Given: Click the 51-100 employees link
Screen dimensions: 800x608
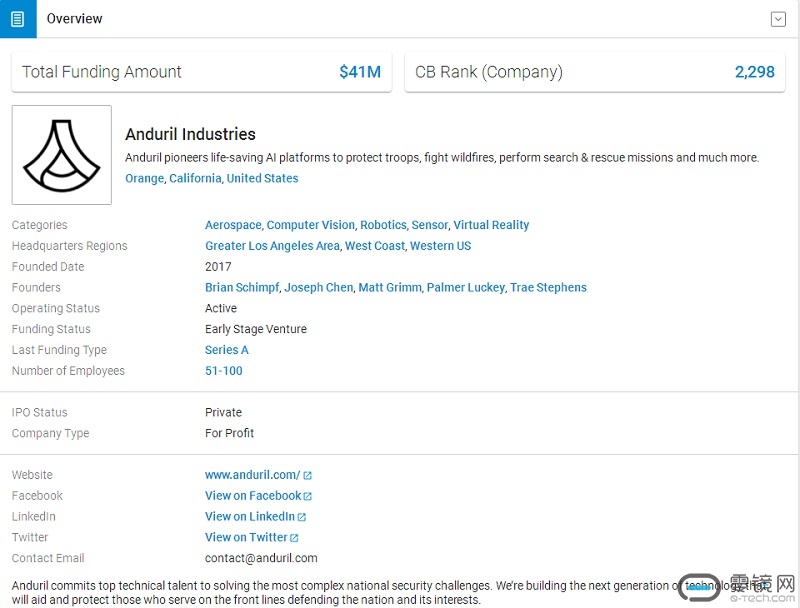Looking at the screenshot, I should coord(224,371).
